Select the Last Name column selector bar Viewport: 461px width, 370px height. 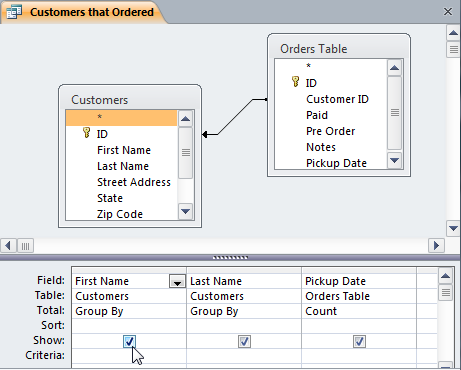coord(244,270)
